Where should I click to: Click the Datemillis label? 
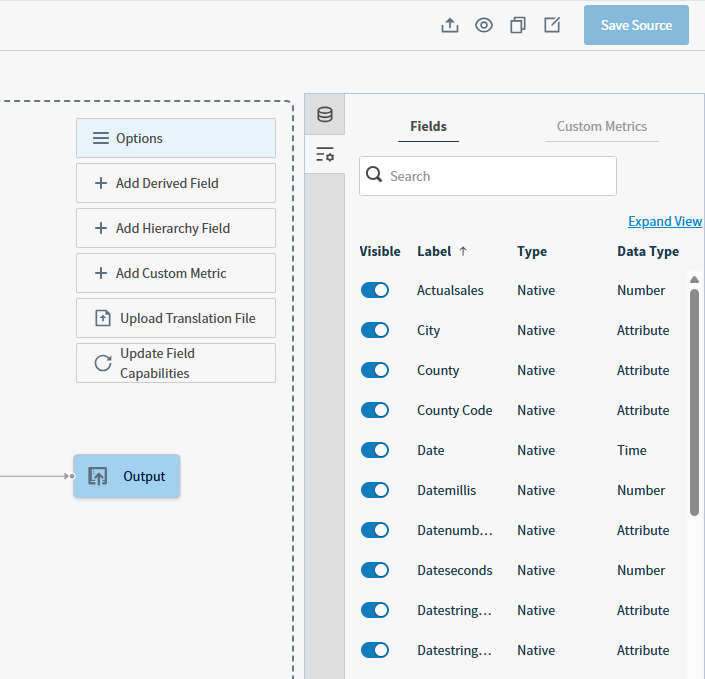click(x=446, y=491)
